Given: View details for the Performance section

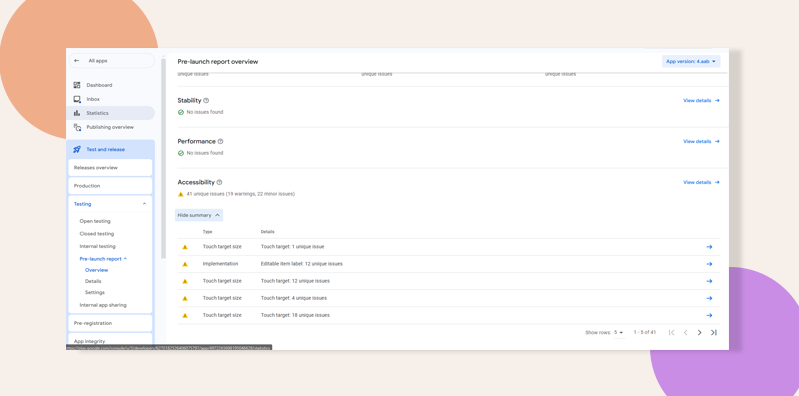Looking at the screenshot, I should pyautogui.click(x=701, y=142).
